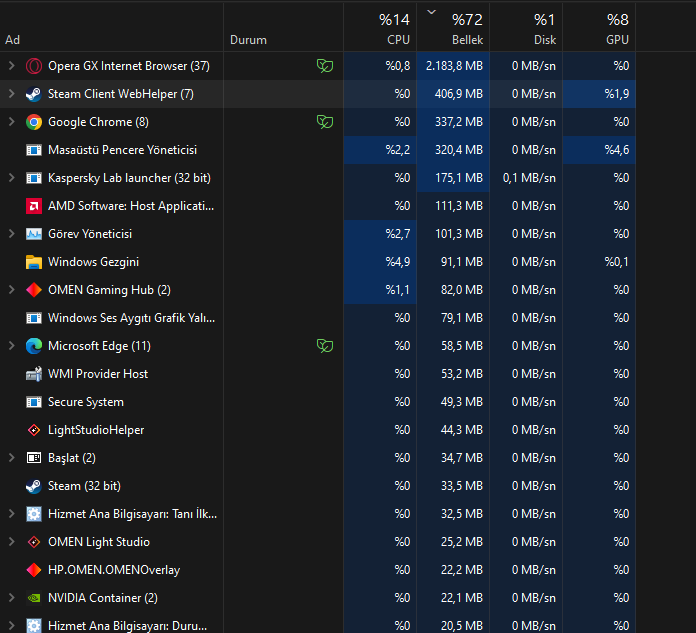Sort by the Durum column header
The height and width of the screenshot is (633, 696).
(x=283, y=27)
